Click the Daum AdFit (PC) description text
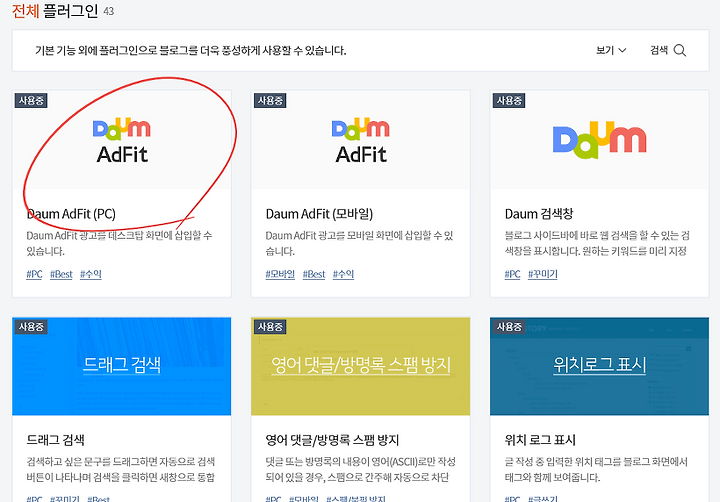The image size is (720, 502). pyautogui.click(x=119, y=243)
